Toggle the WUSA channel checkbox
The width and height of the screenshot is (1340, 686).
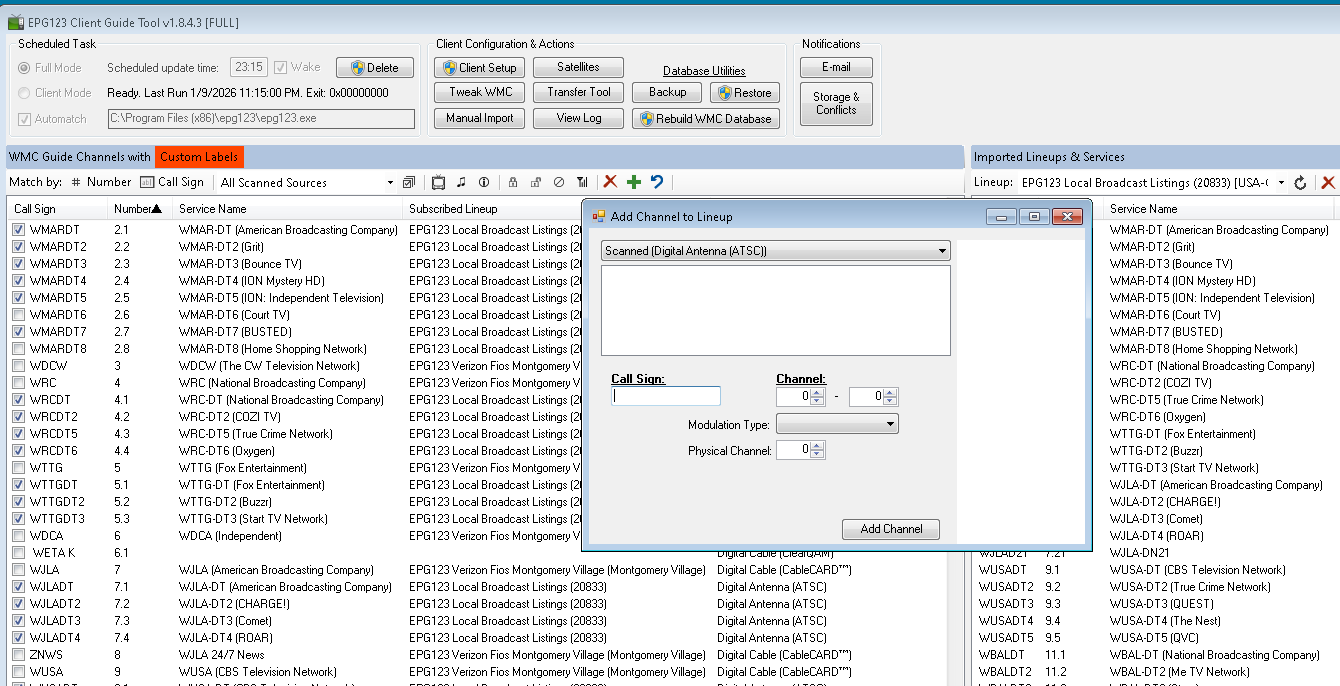pyautogui.click(x=19, y=672)
